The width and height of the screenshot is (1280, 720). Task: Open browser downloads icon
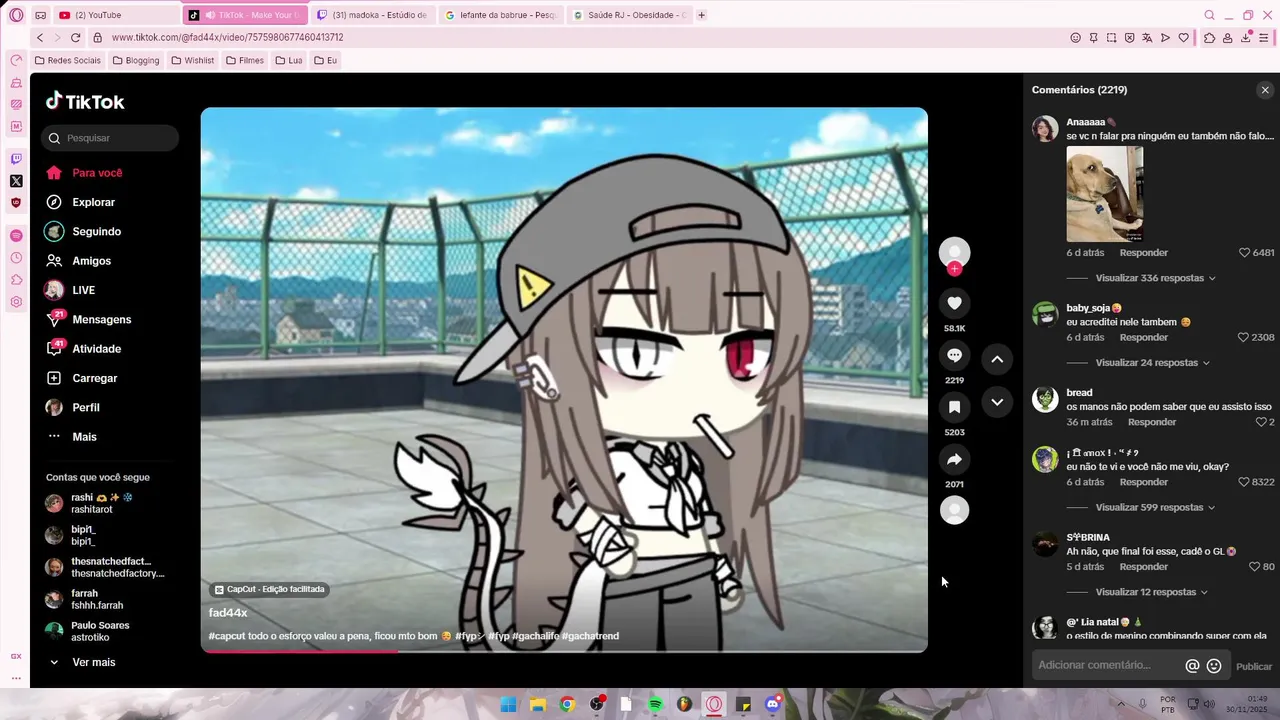click(1247, 38)
